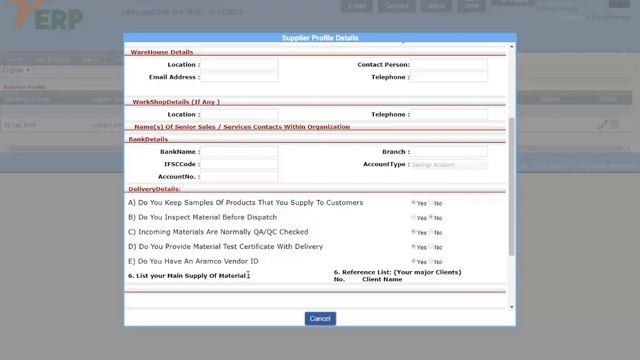Image resolution: width=640 pixels, height=360 pixels.
Task: Select Yes for keeping product samples
Action: coord(413,202)
